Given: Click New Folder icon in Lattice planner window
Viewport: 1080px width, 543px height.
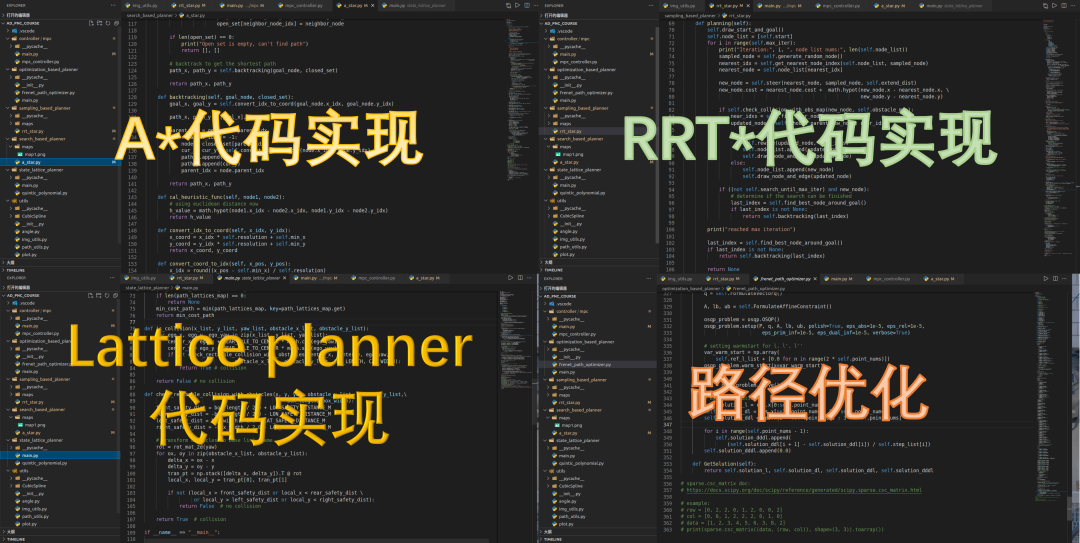Looking at the screenshot, I should click(x=98, y=296).
